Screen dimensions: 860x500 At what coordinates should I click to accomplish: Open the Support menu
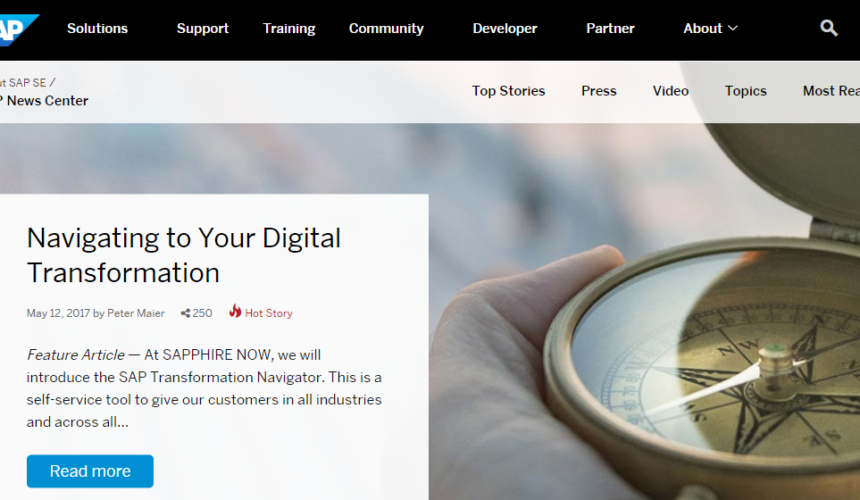tap(202, 29)
